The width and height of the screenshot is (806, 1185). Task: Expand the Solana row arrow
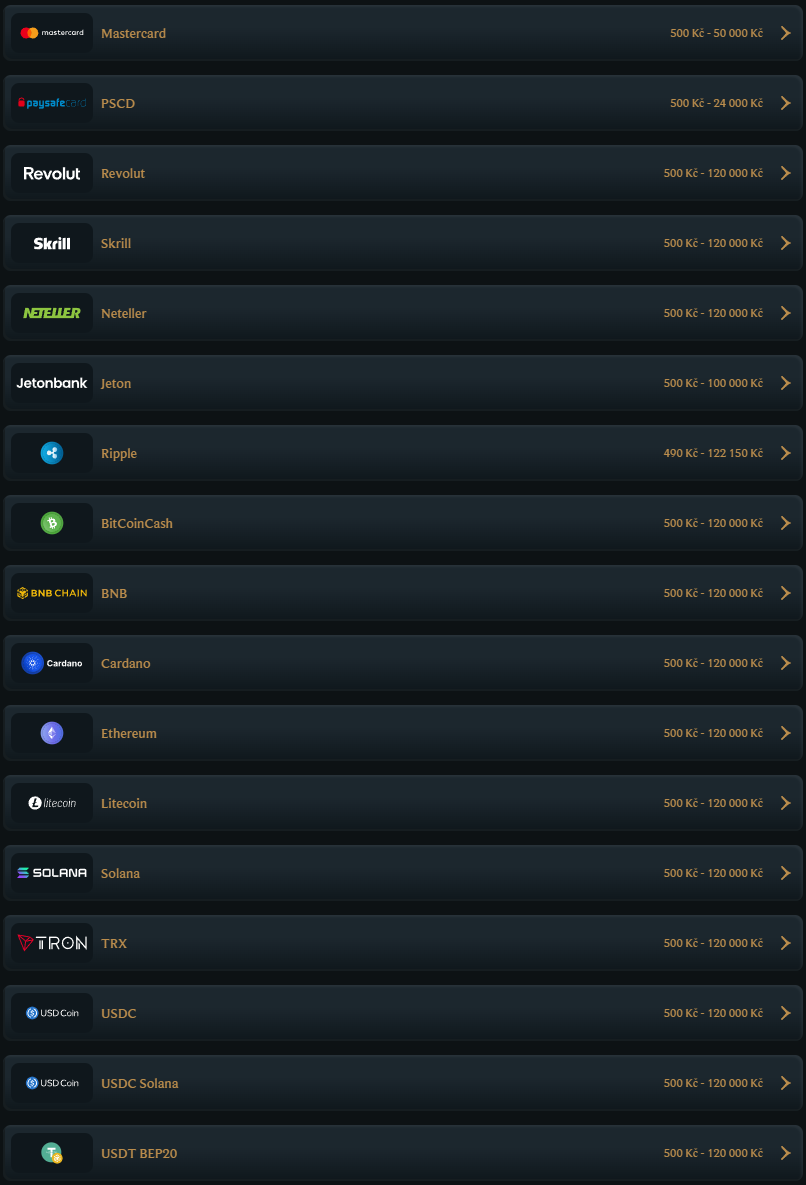(786, 873)
